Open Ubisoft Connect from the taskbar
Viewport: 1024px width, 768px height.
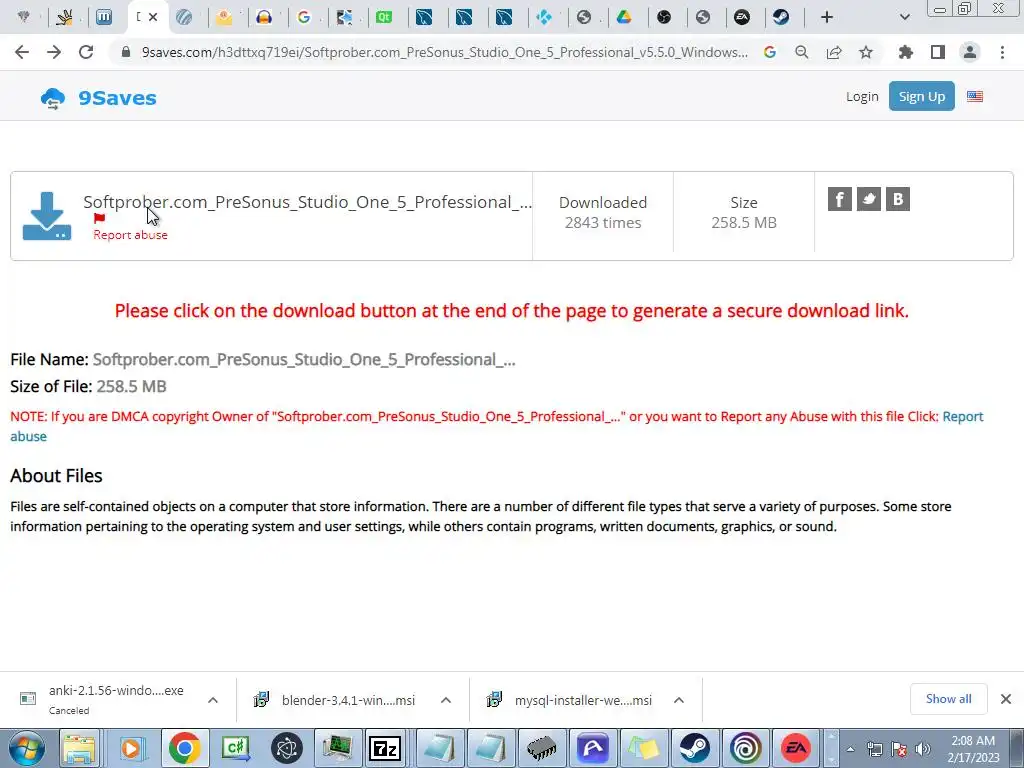click(x=745, y=748)
